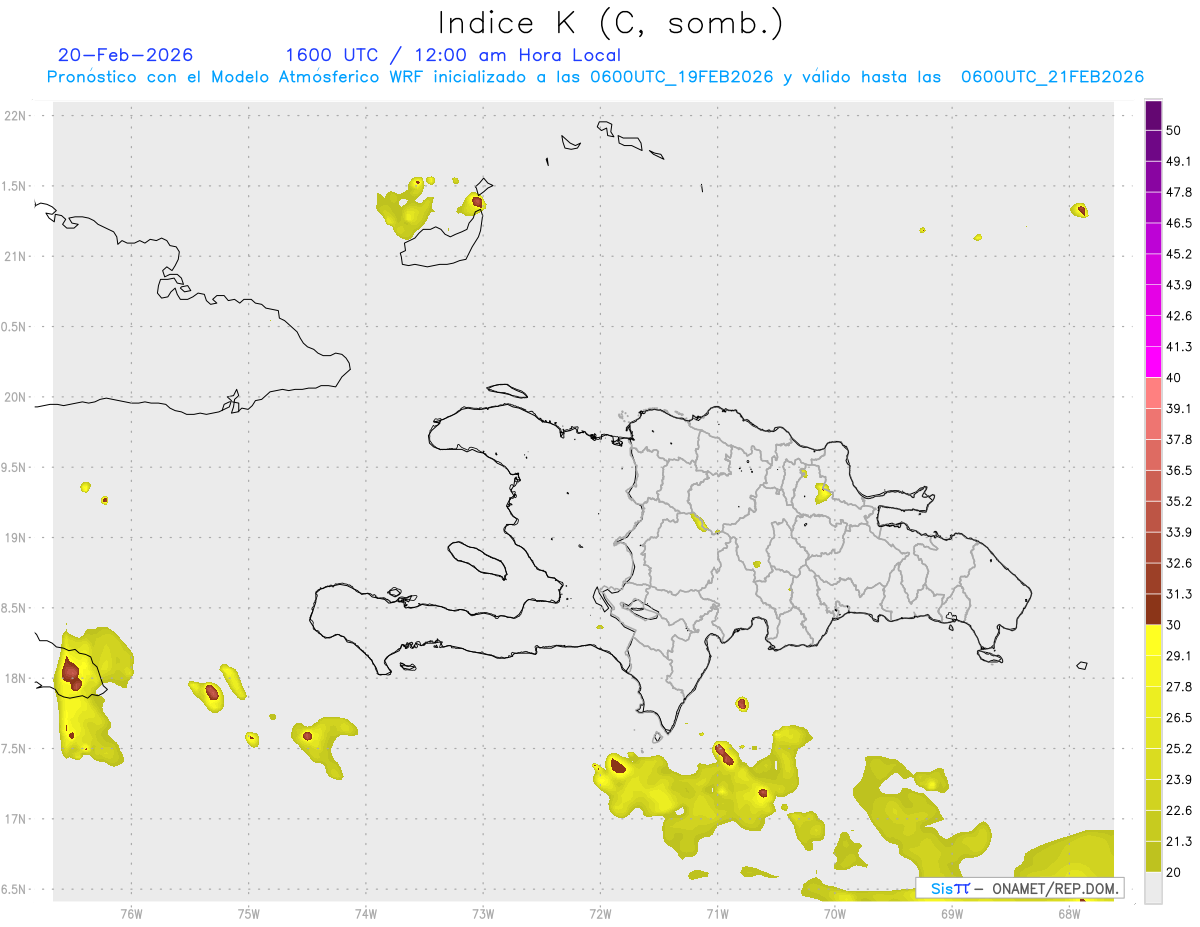The height and width of the screenshot is (927, 1200).
Task: Pick the dark purple swatch above 50
Action: coord(1154,116)
